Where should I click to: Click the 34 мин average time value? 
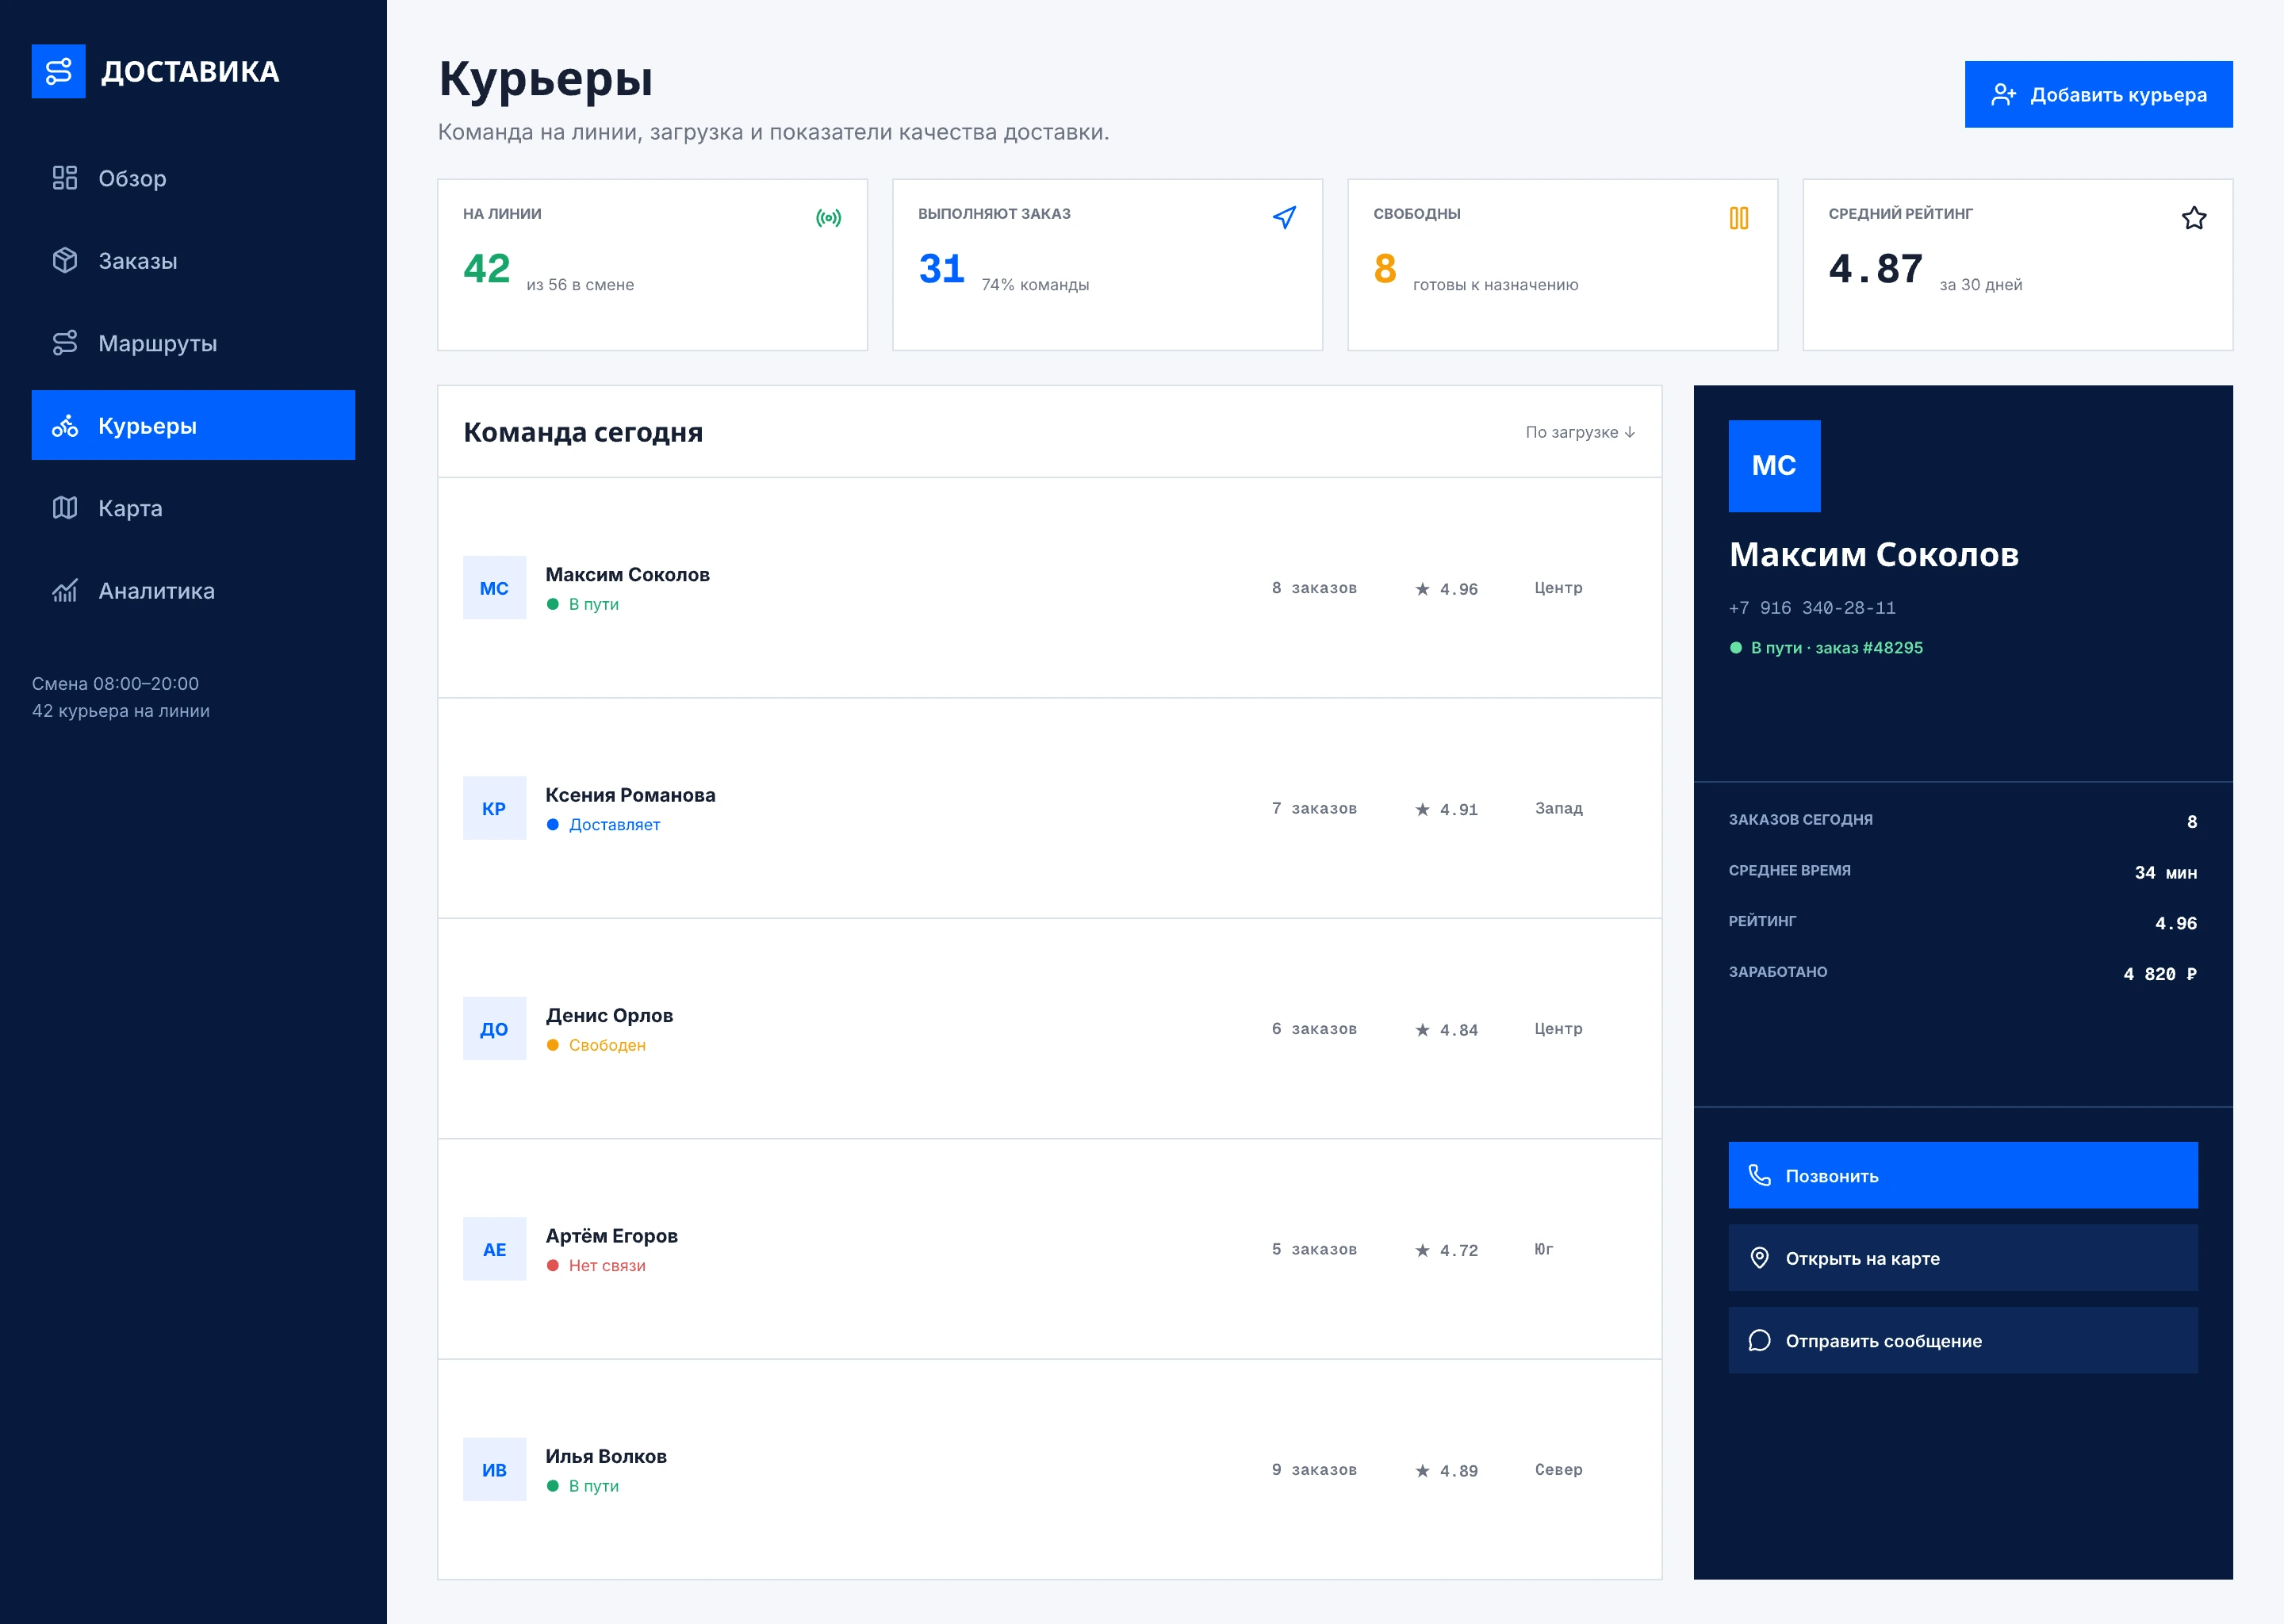coord(2166,873)
